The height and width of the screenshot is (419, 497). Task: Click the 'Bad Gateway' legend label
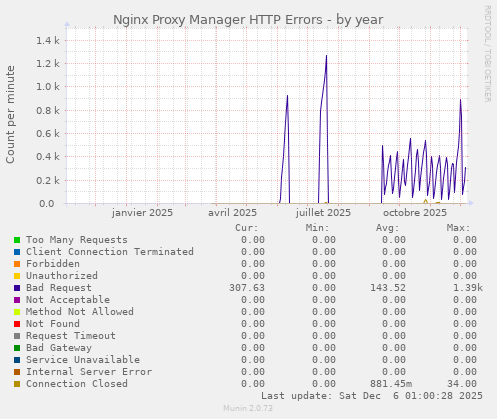click(59, 348)
